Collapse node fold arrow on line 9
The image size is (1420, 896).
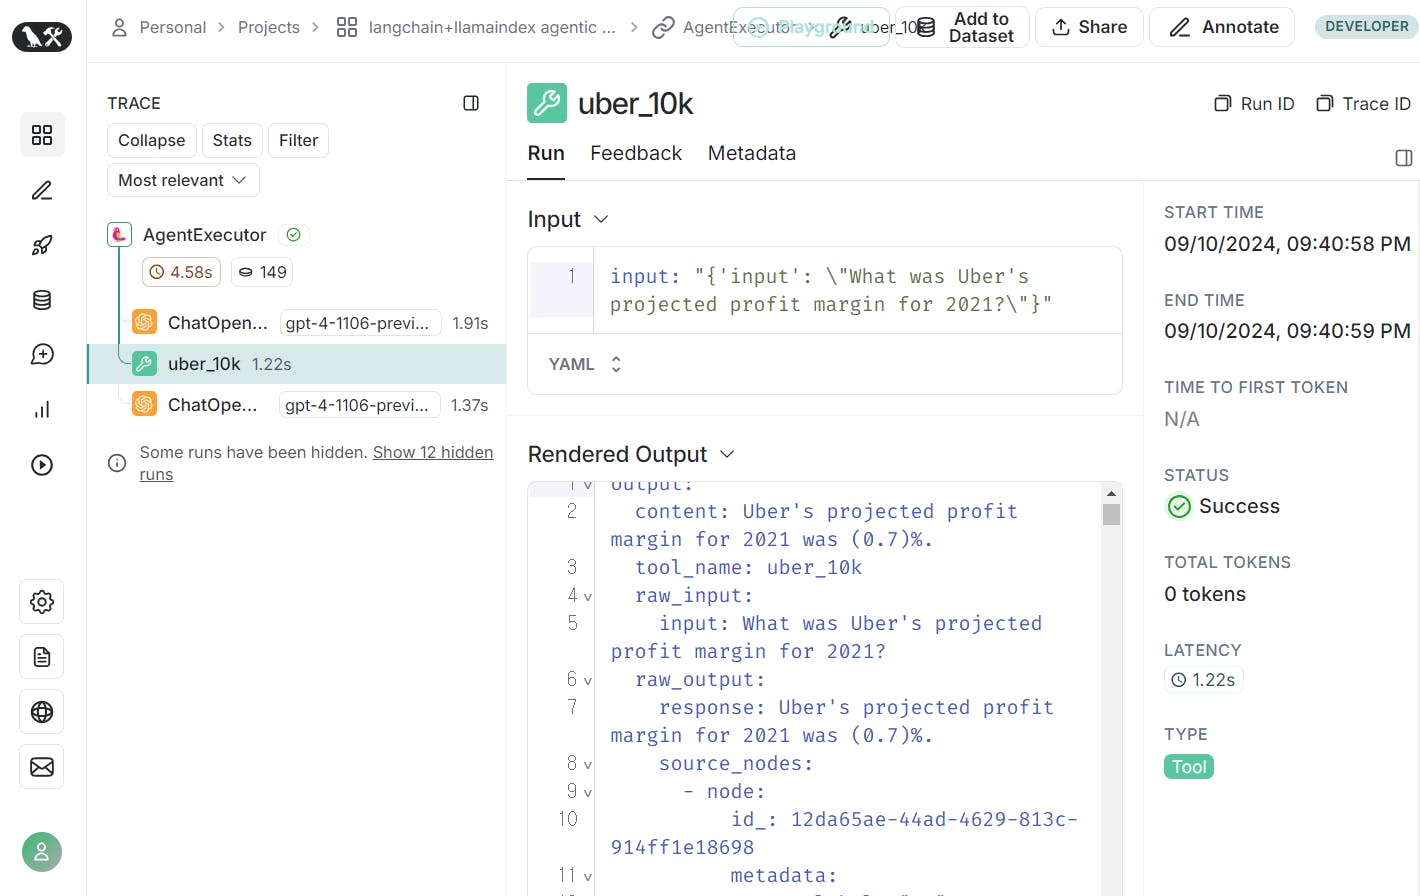[587, 792]
